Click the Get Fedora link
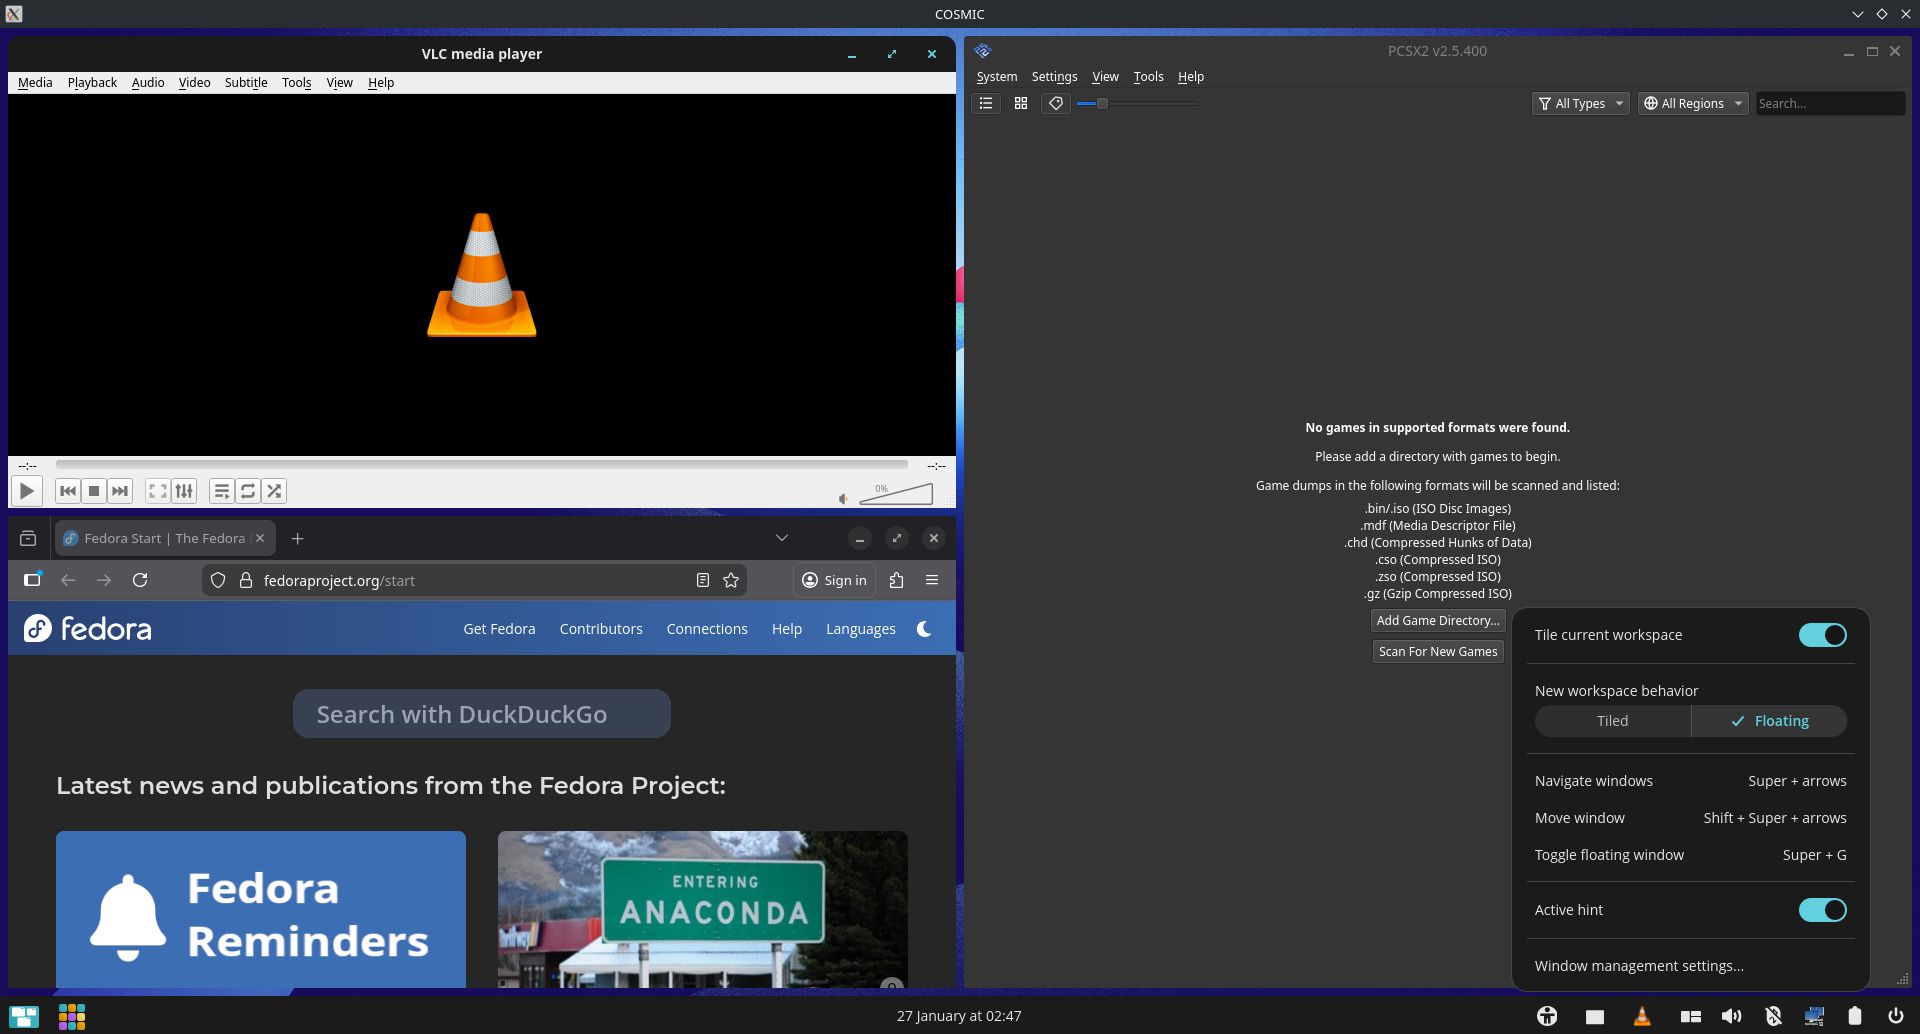 tap(499, 629)
